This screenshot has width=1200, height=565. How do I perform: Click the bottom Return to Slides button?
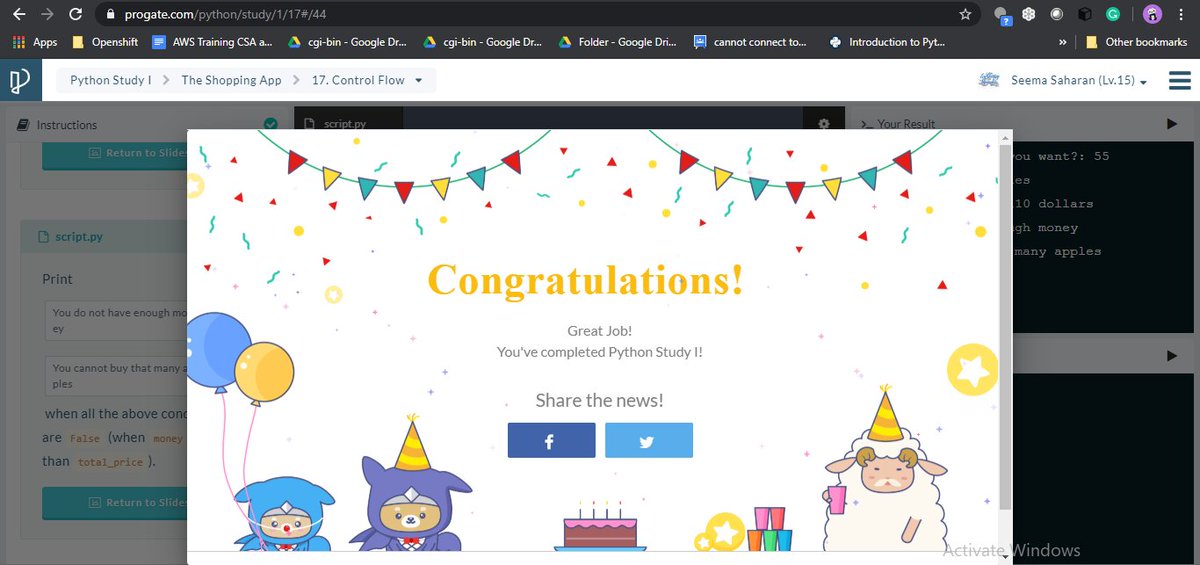tap(115, 502)
